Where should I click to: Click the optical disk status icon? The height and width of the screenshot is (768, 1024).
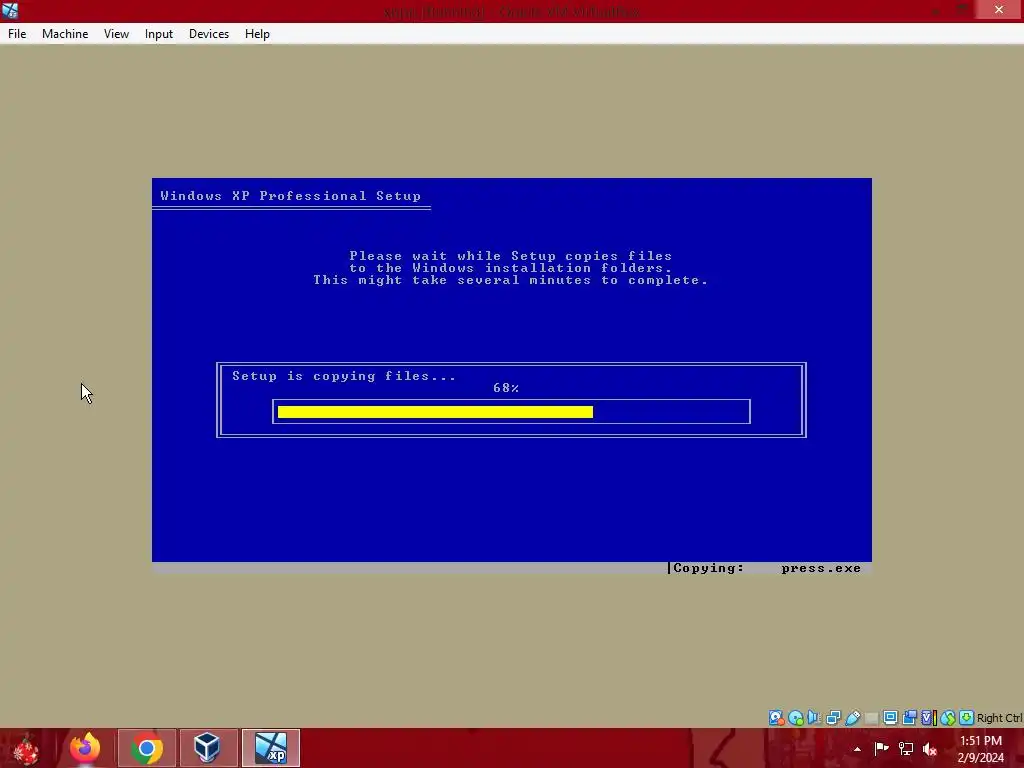pyautogui.click(x=795, y=718)
